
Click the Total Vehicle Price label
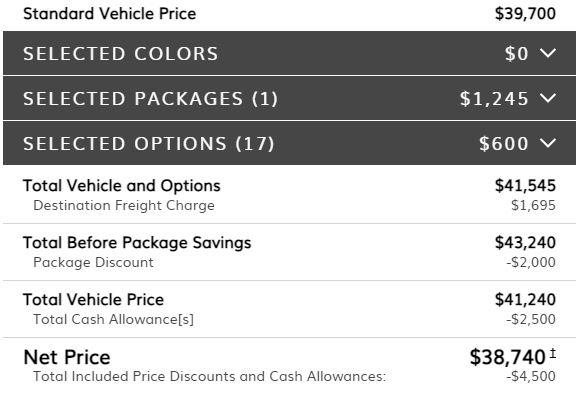[x=93, y=300]
